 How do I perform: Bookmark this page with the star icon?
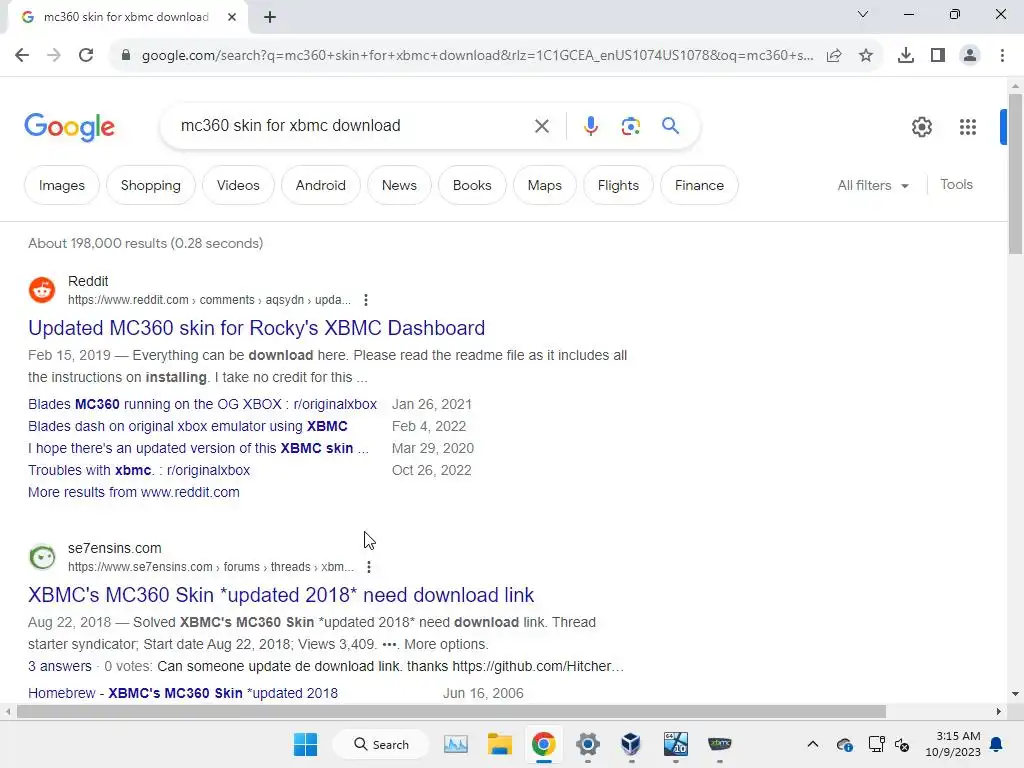tap(866, 56)
